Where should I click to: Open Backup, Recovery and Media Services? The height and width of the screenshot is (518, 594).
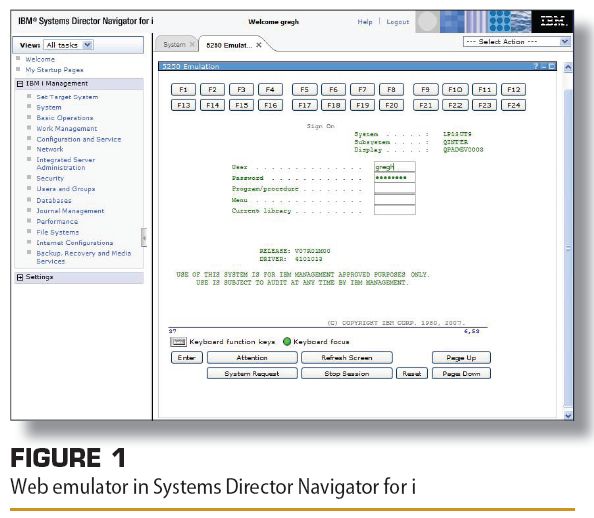click(x=84, y=257)
